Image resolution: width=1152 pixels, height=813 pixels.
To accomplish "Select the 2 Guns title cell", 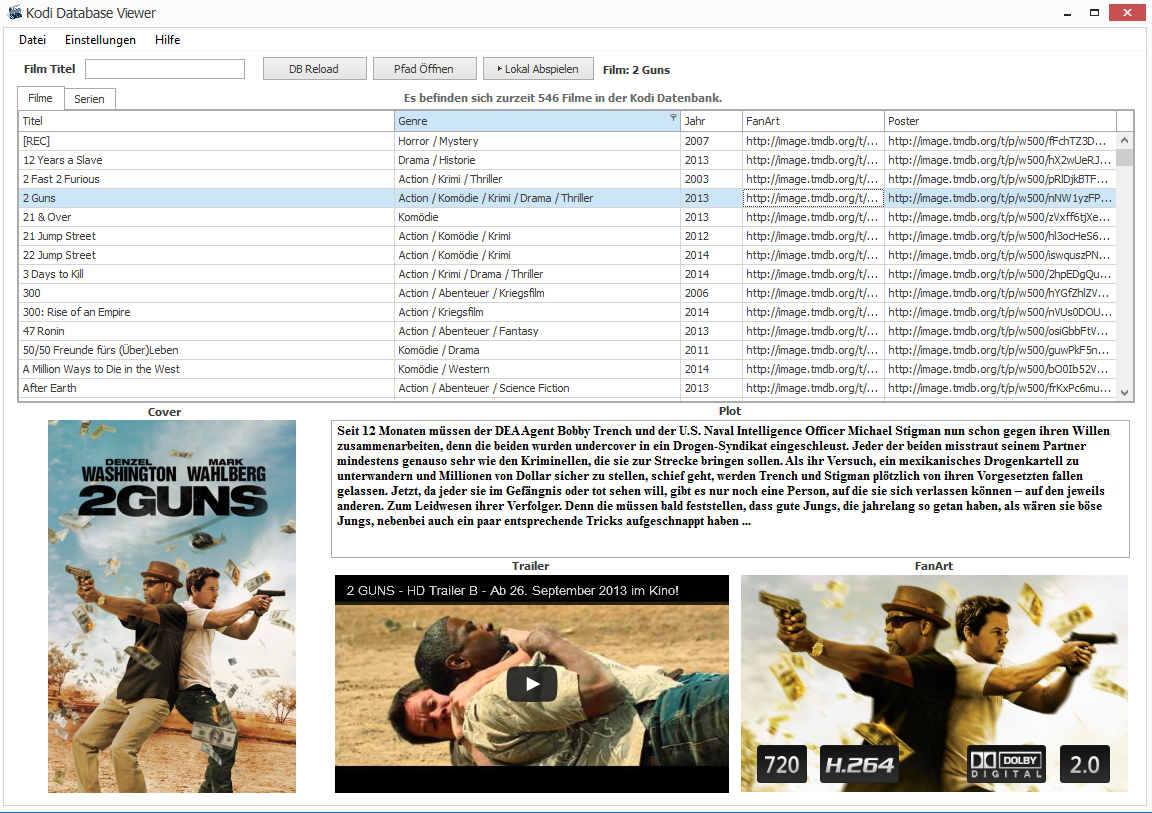I will tap(206, 198).
